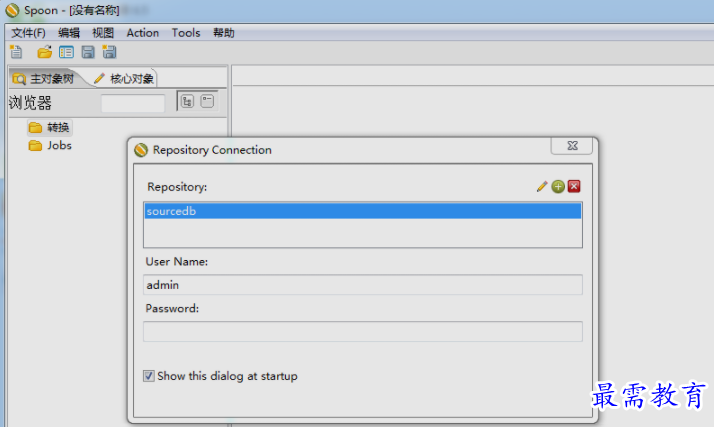Click the collapse all tree icon
Image resolution: width=714 pixels, height=427 pixels.
click(207, 101)
